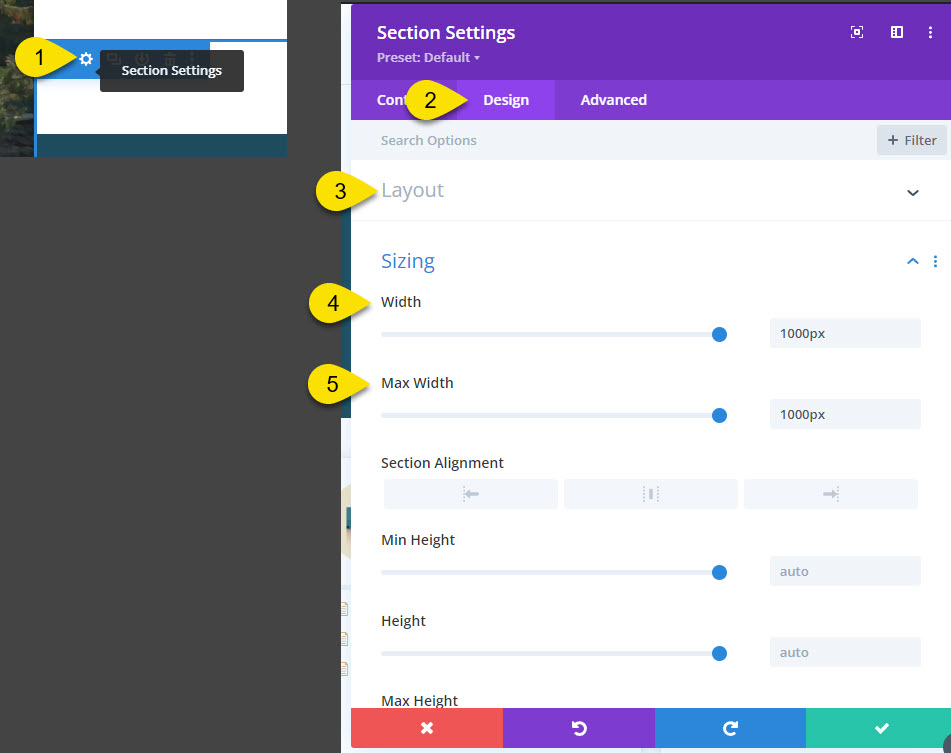Discard changes with the red X button

tap(427, 728)
